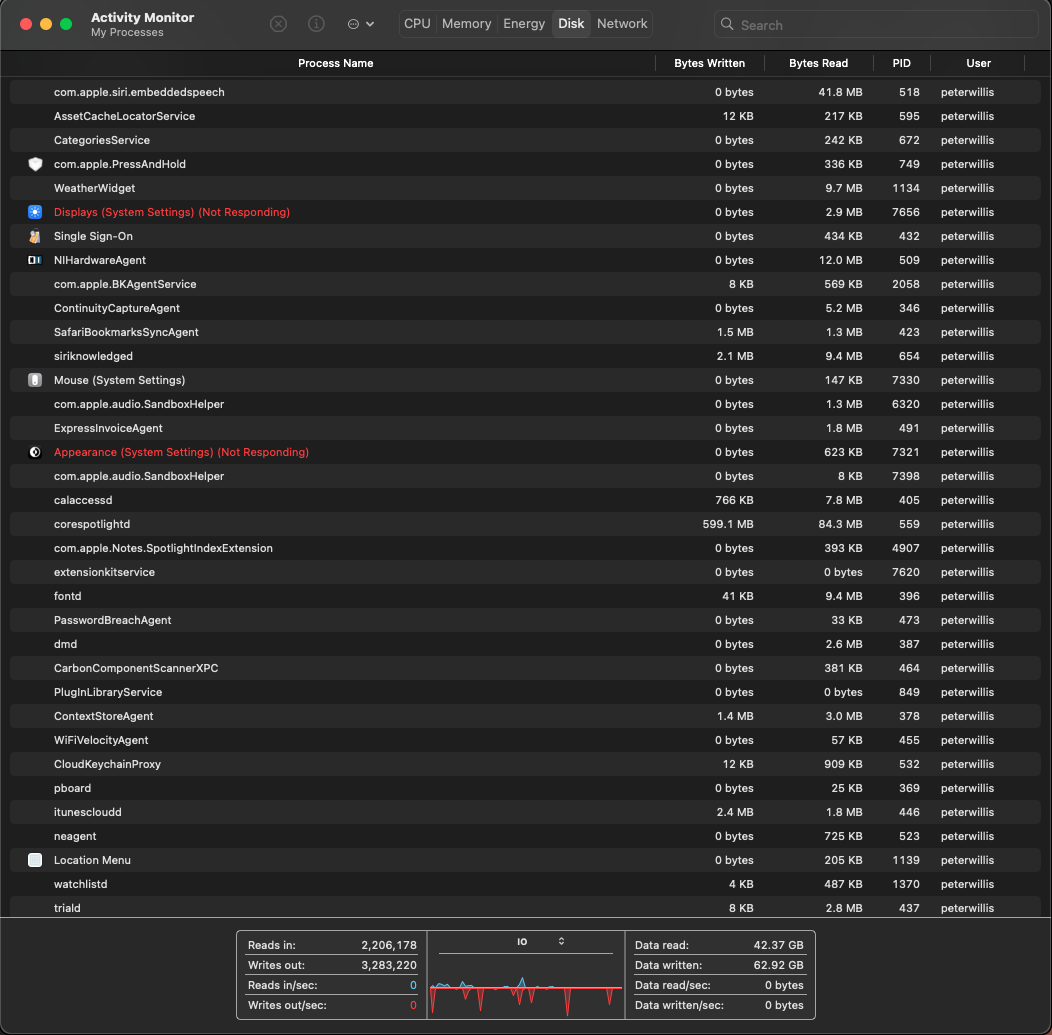Focus the Search field
Image resolution: width=1052 pixels, height=1035 pixels.
(x=876, y=25)
